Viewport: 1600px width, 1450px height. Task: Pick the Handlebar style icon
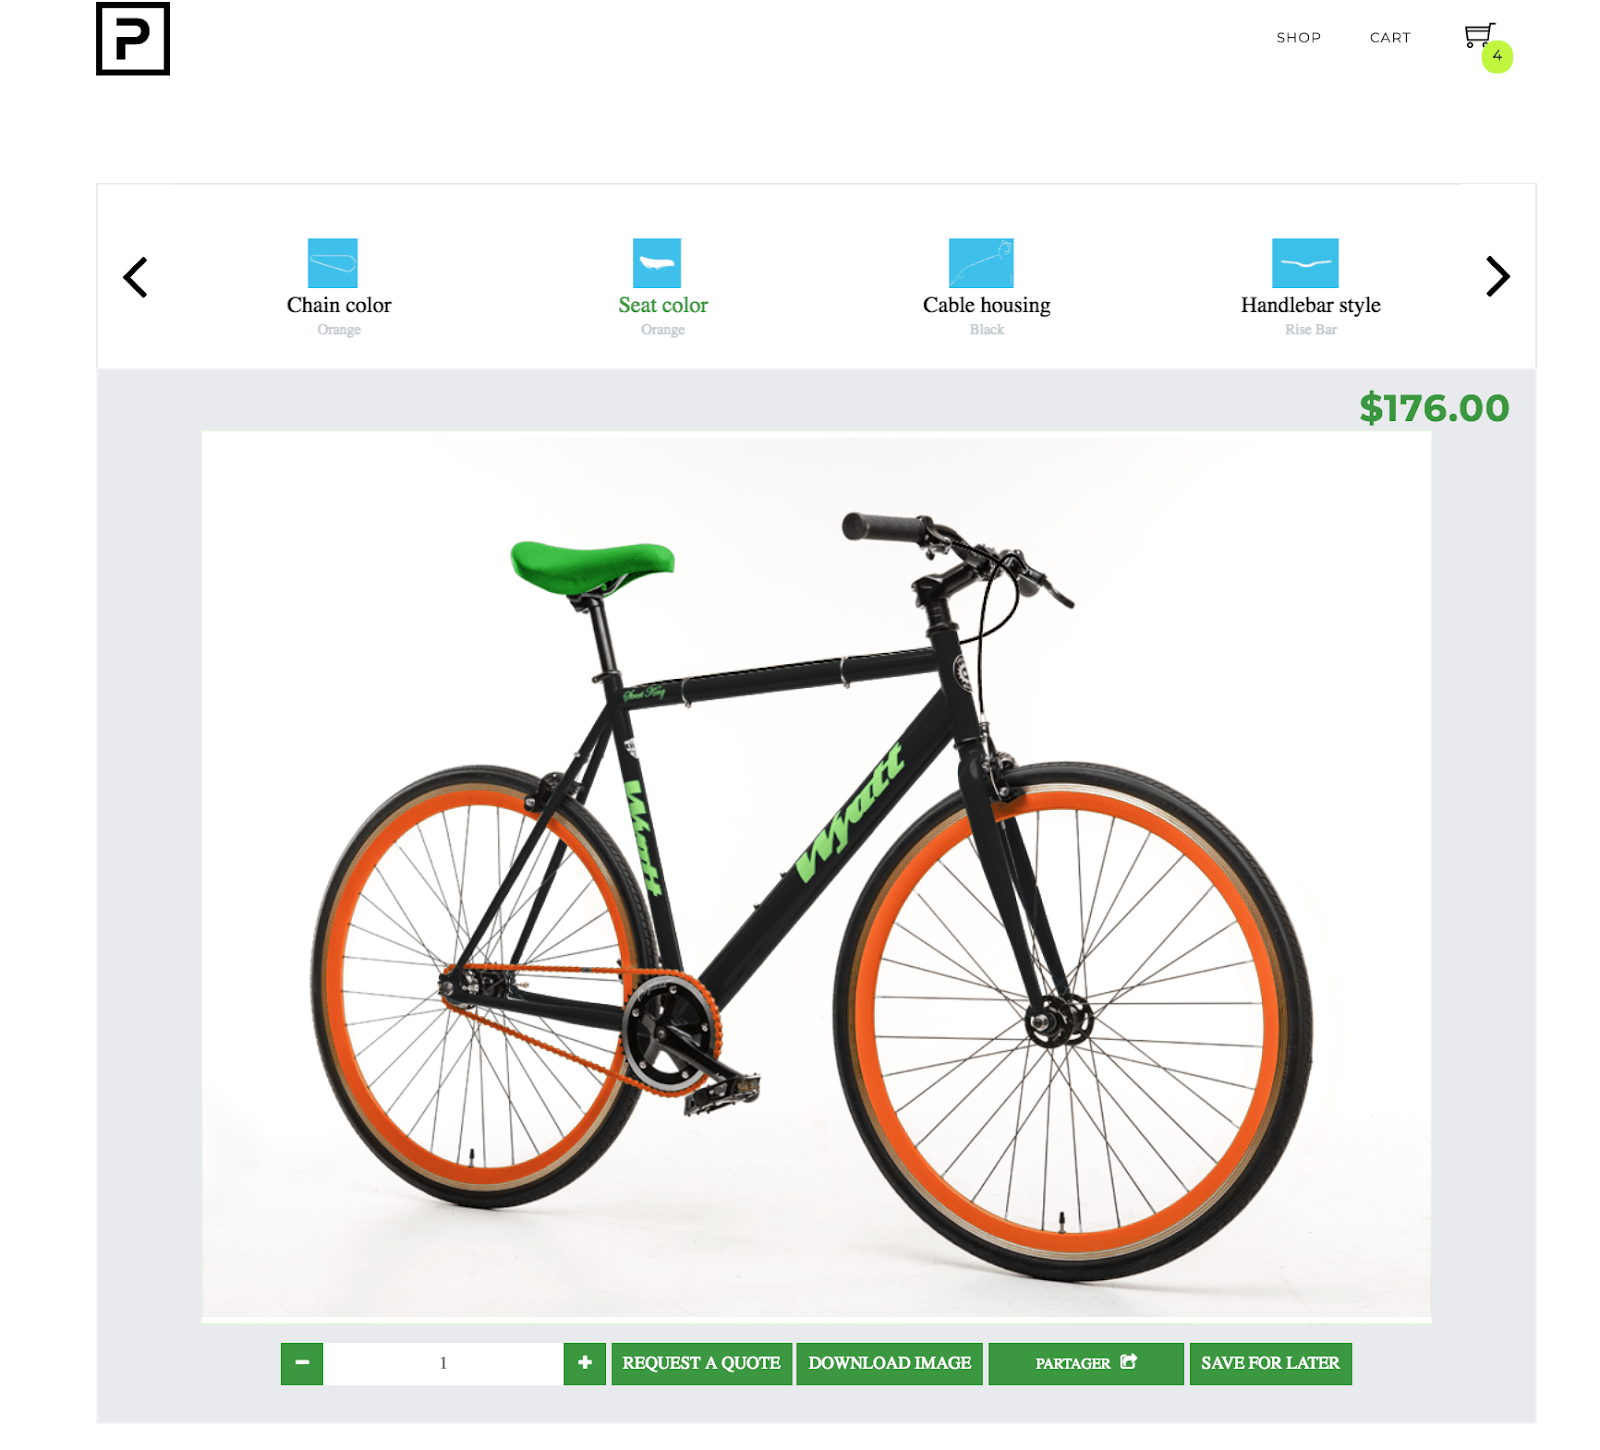(x=1305, y=263)
